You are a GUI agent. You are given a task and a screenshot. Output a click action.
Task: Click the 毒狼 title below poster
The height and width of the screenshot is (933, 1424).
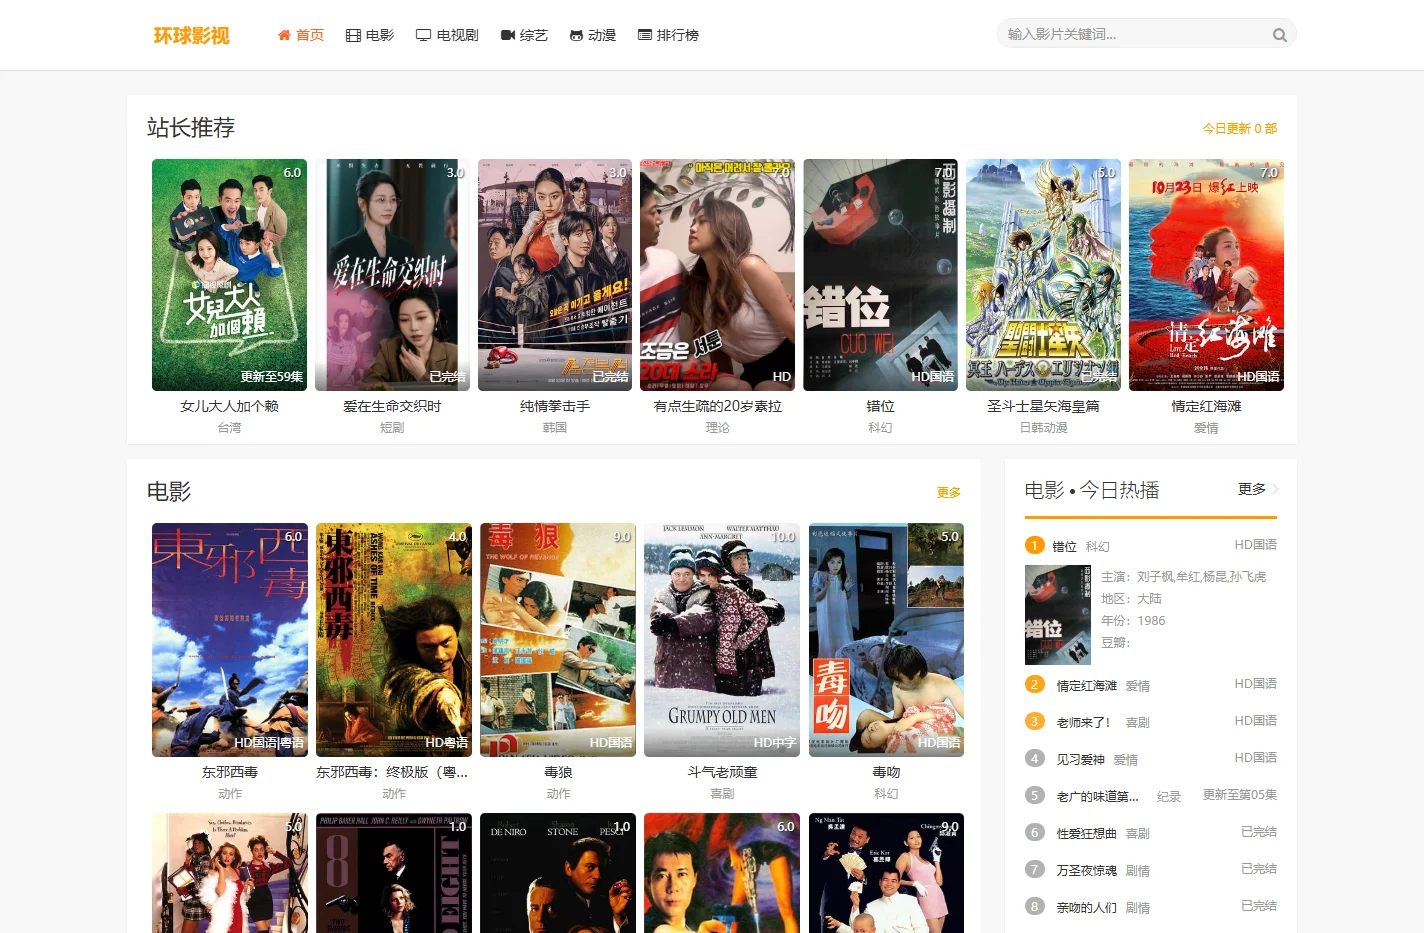(558, 773)
